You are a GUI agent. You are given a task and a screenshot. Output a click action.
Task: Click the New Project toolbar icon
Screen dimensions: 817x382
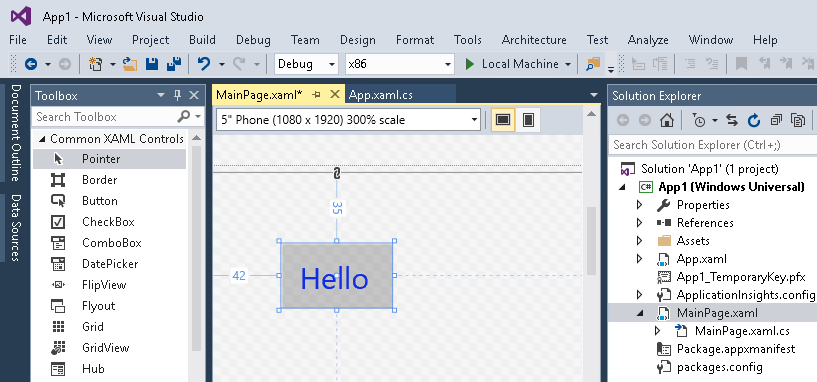coord(95,64)
